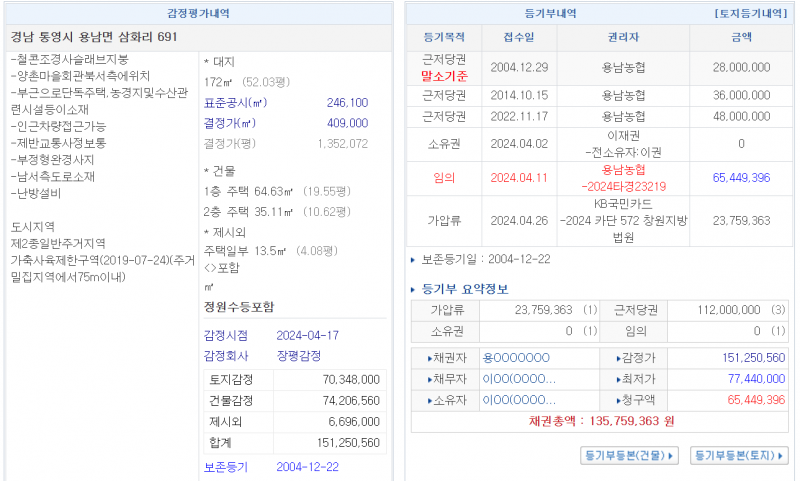
Task: Click the 채권자 value 용0000000
Action: point(516,358)
